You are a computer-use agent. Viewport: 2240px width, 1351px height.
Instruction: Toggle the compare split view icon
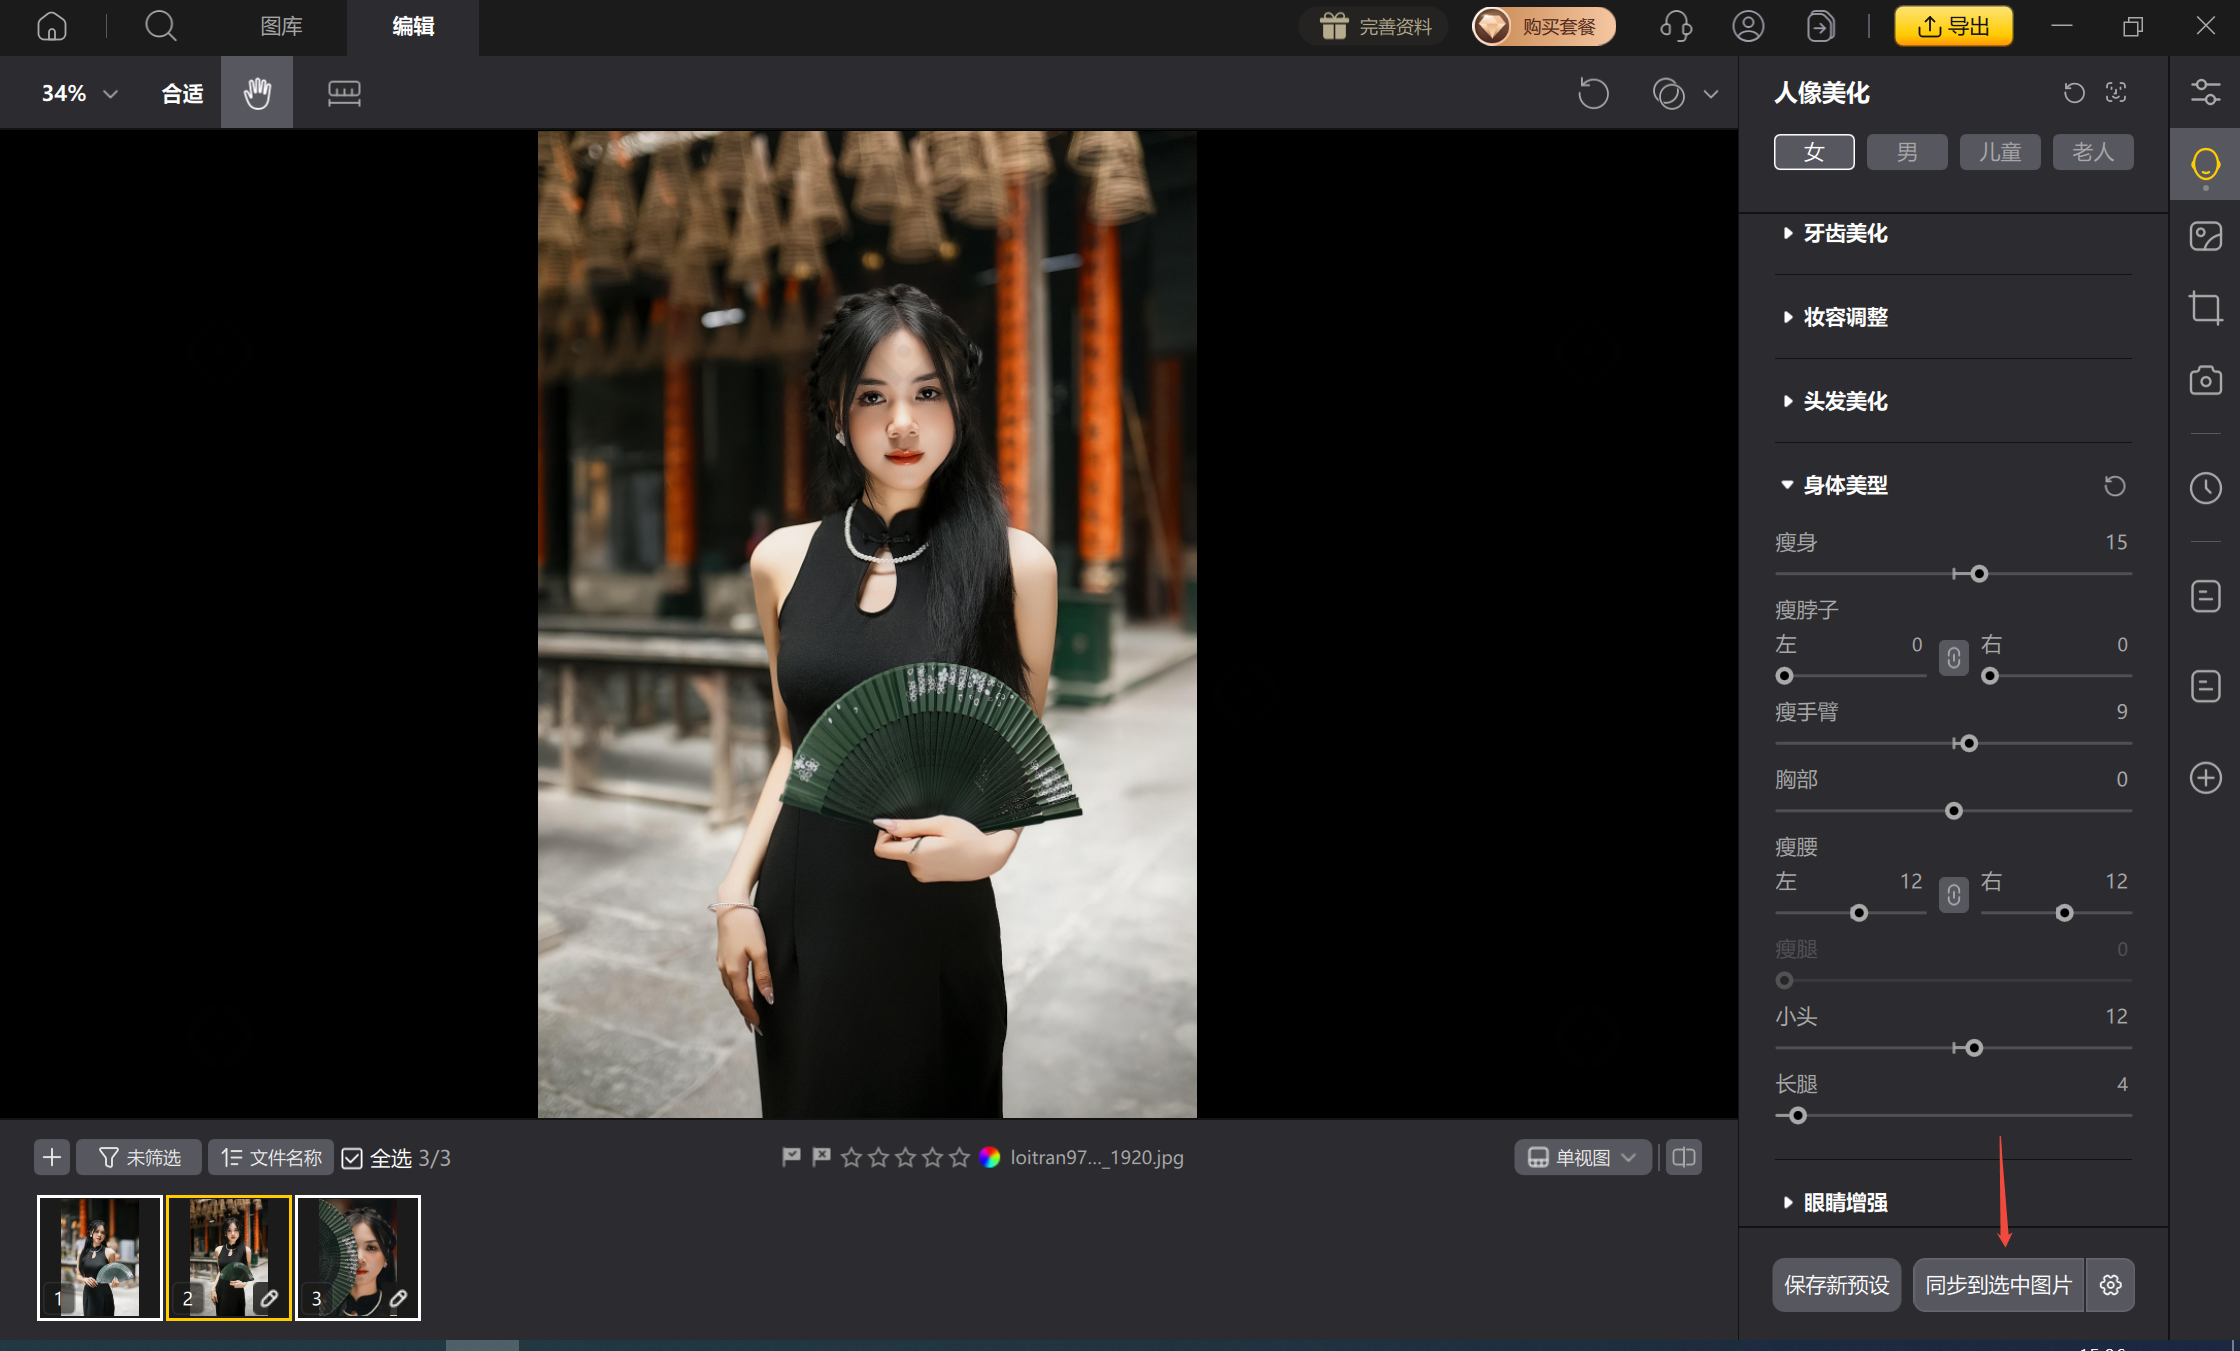tap(1684, 1157)
